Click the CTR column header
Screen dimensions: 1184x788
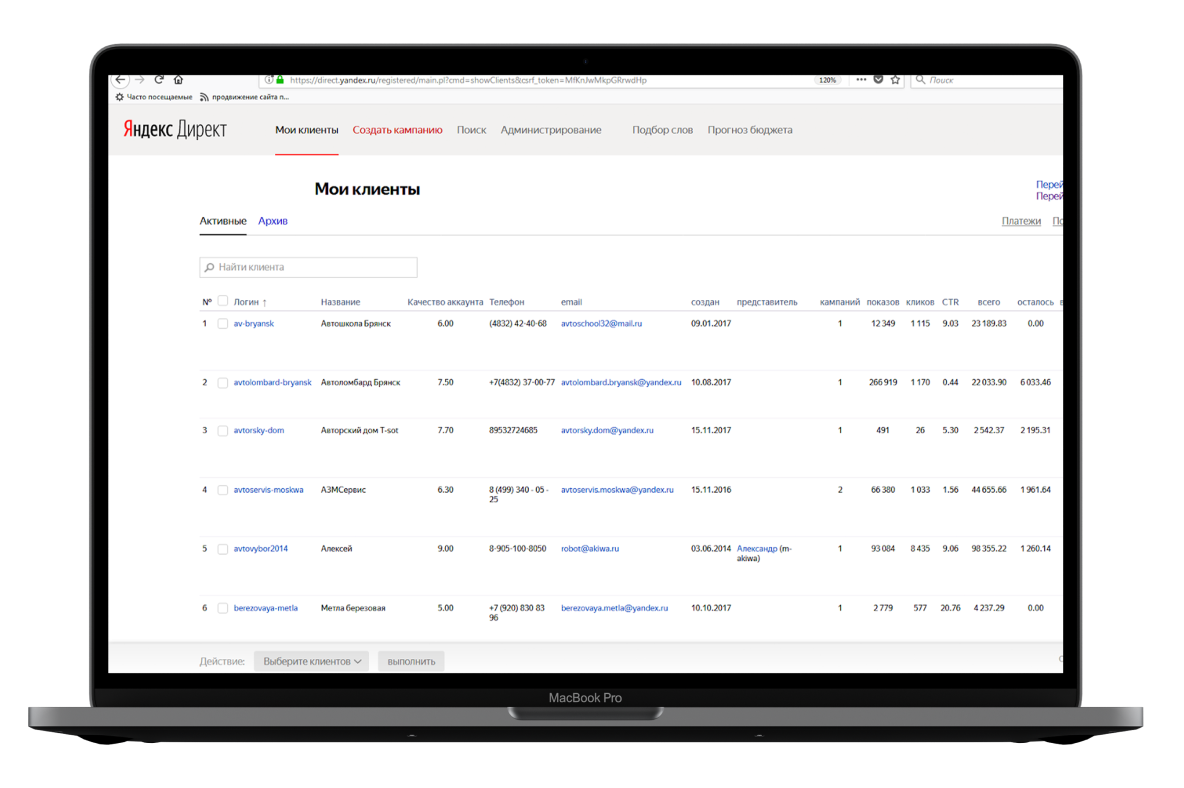pos(951,302)
